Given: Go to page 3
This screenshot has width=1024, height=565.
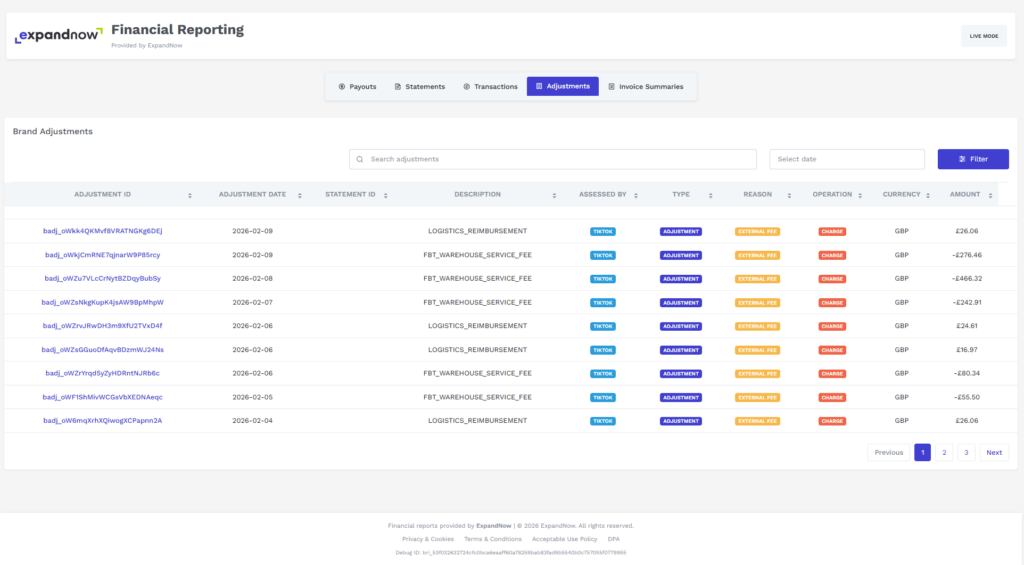Looking at the screenshot, I should tap(966, 453).
